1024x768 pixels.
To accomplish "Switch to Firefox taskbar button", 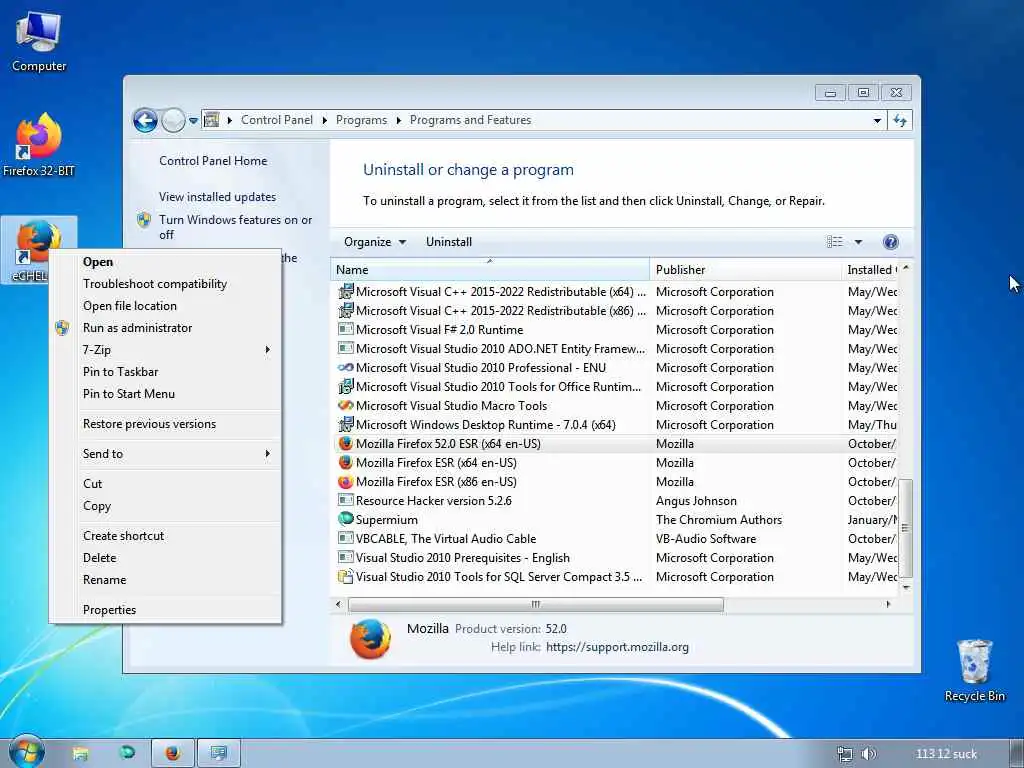I will [172, 753].
